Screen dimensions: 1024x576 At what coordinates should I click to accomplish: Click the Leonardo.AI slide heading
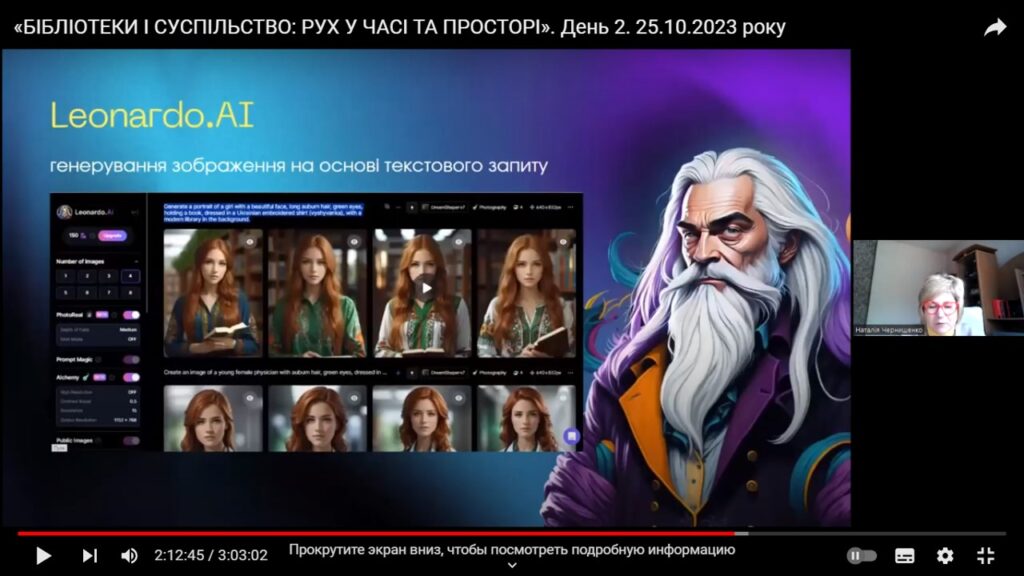[x=152, y=116]
